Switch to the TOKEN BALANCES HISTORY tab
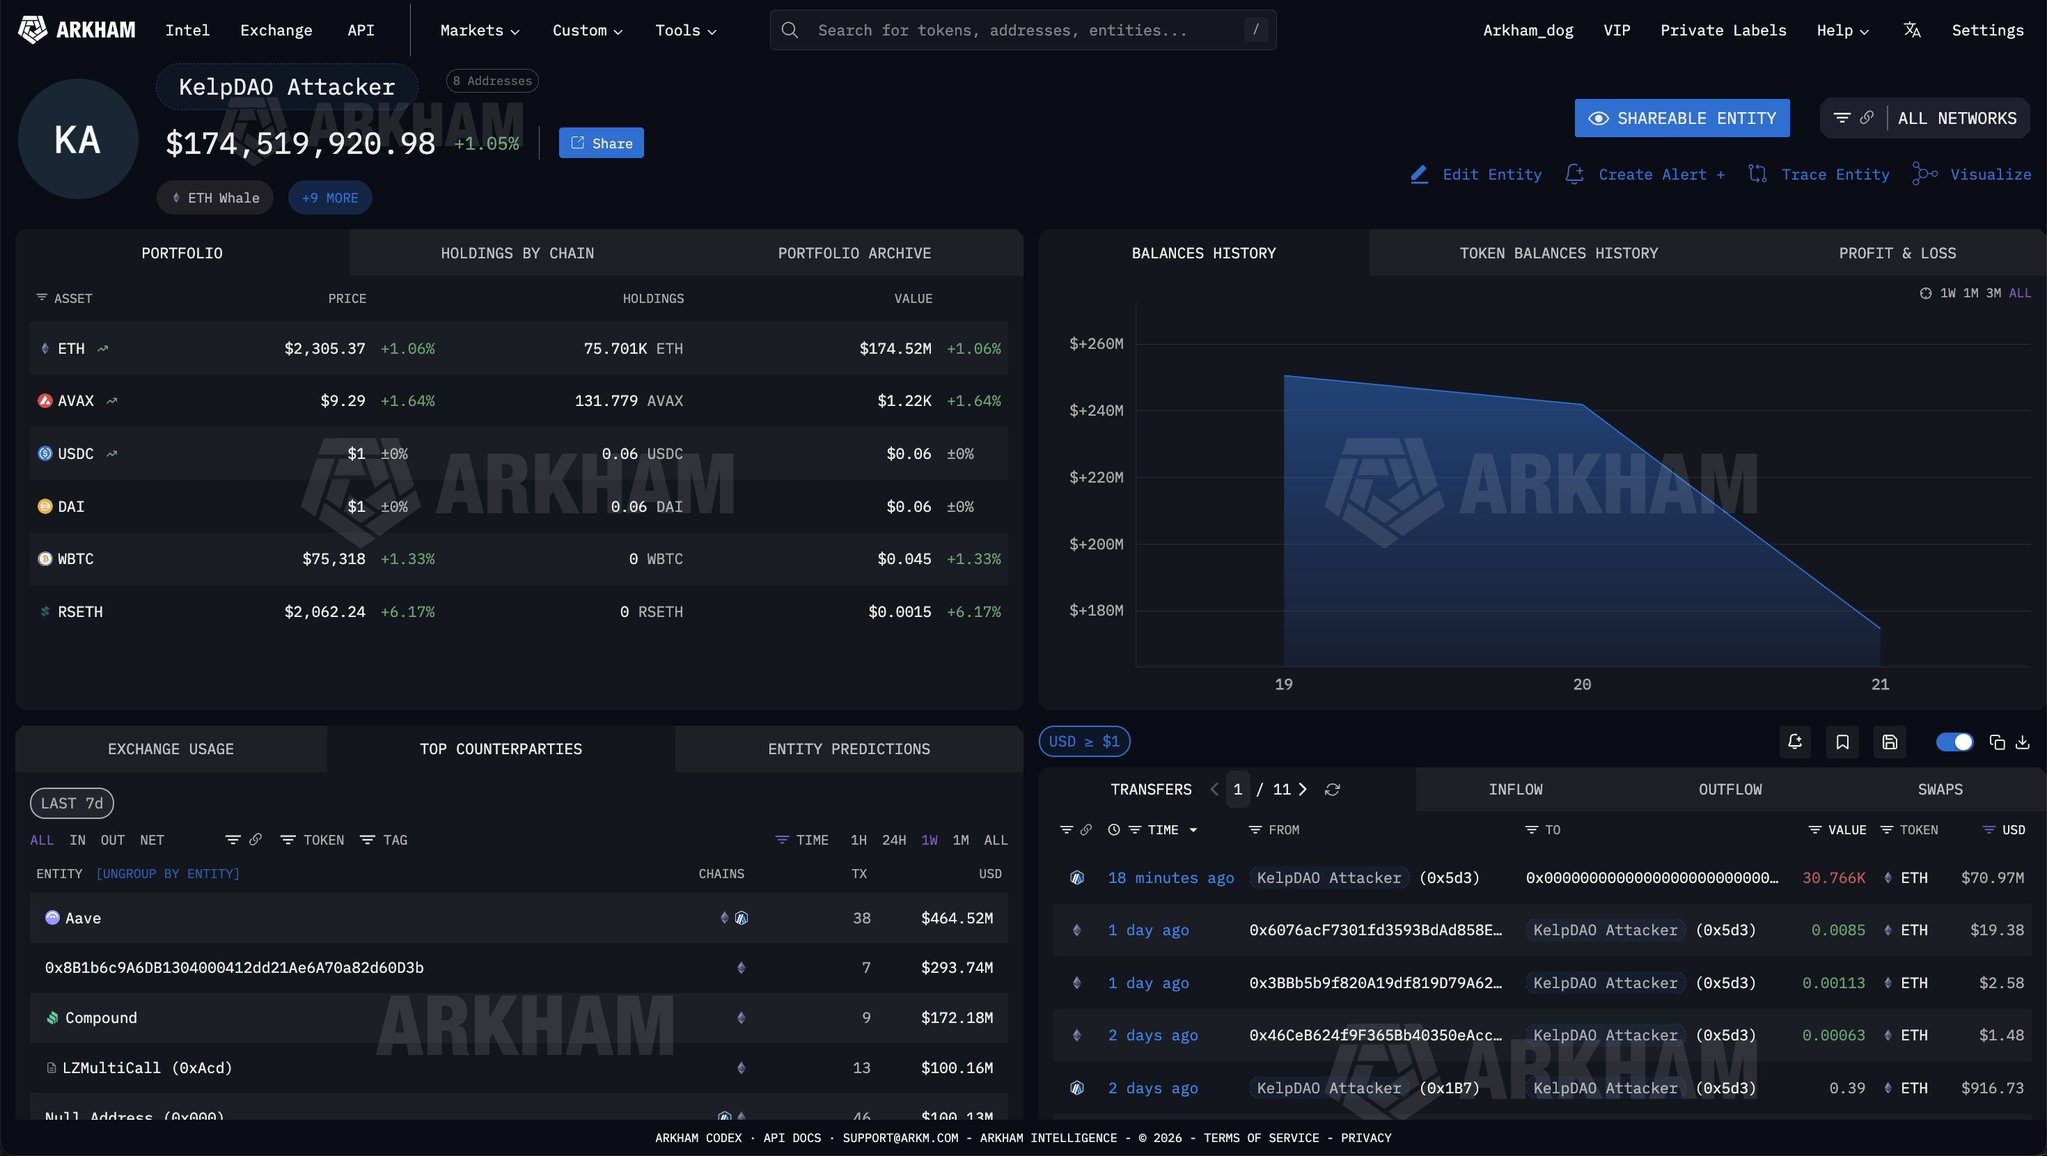This screenshot has height=1156, width=2047. [1557, 252]
